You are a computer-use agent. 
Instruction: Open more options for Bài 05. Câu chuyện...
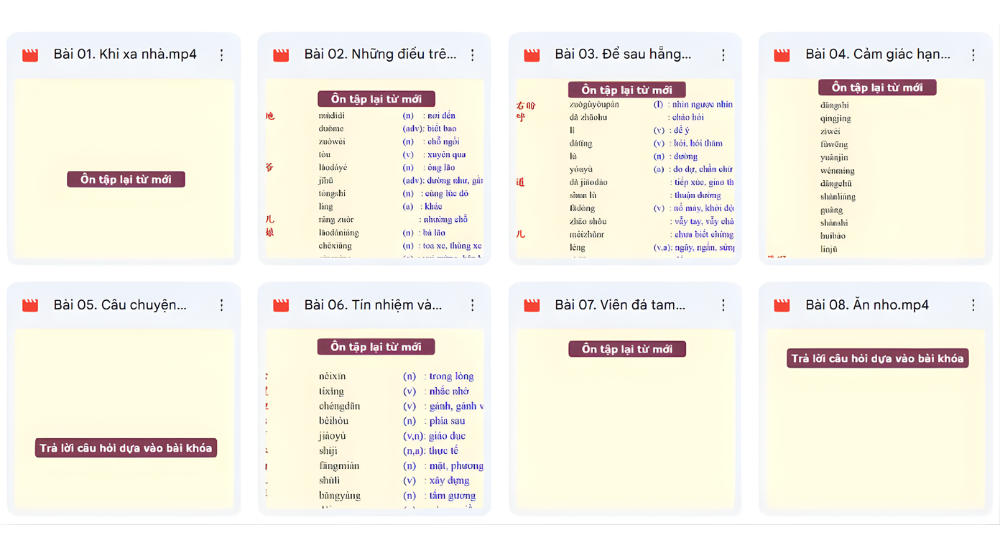pos(221,306)
